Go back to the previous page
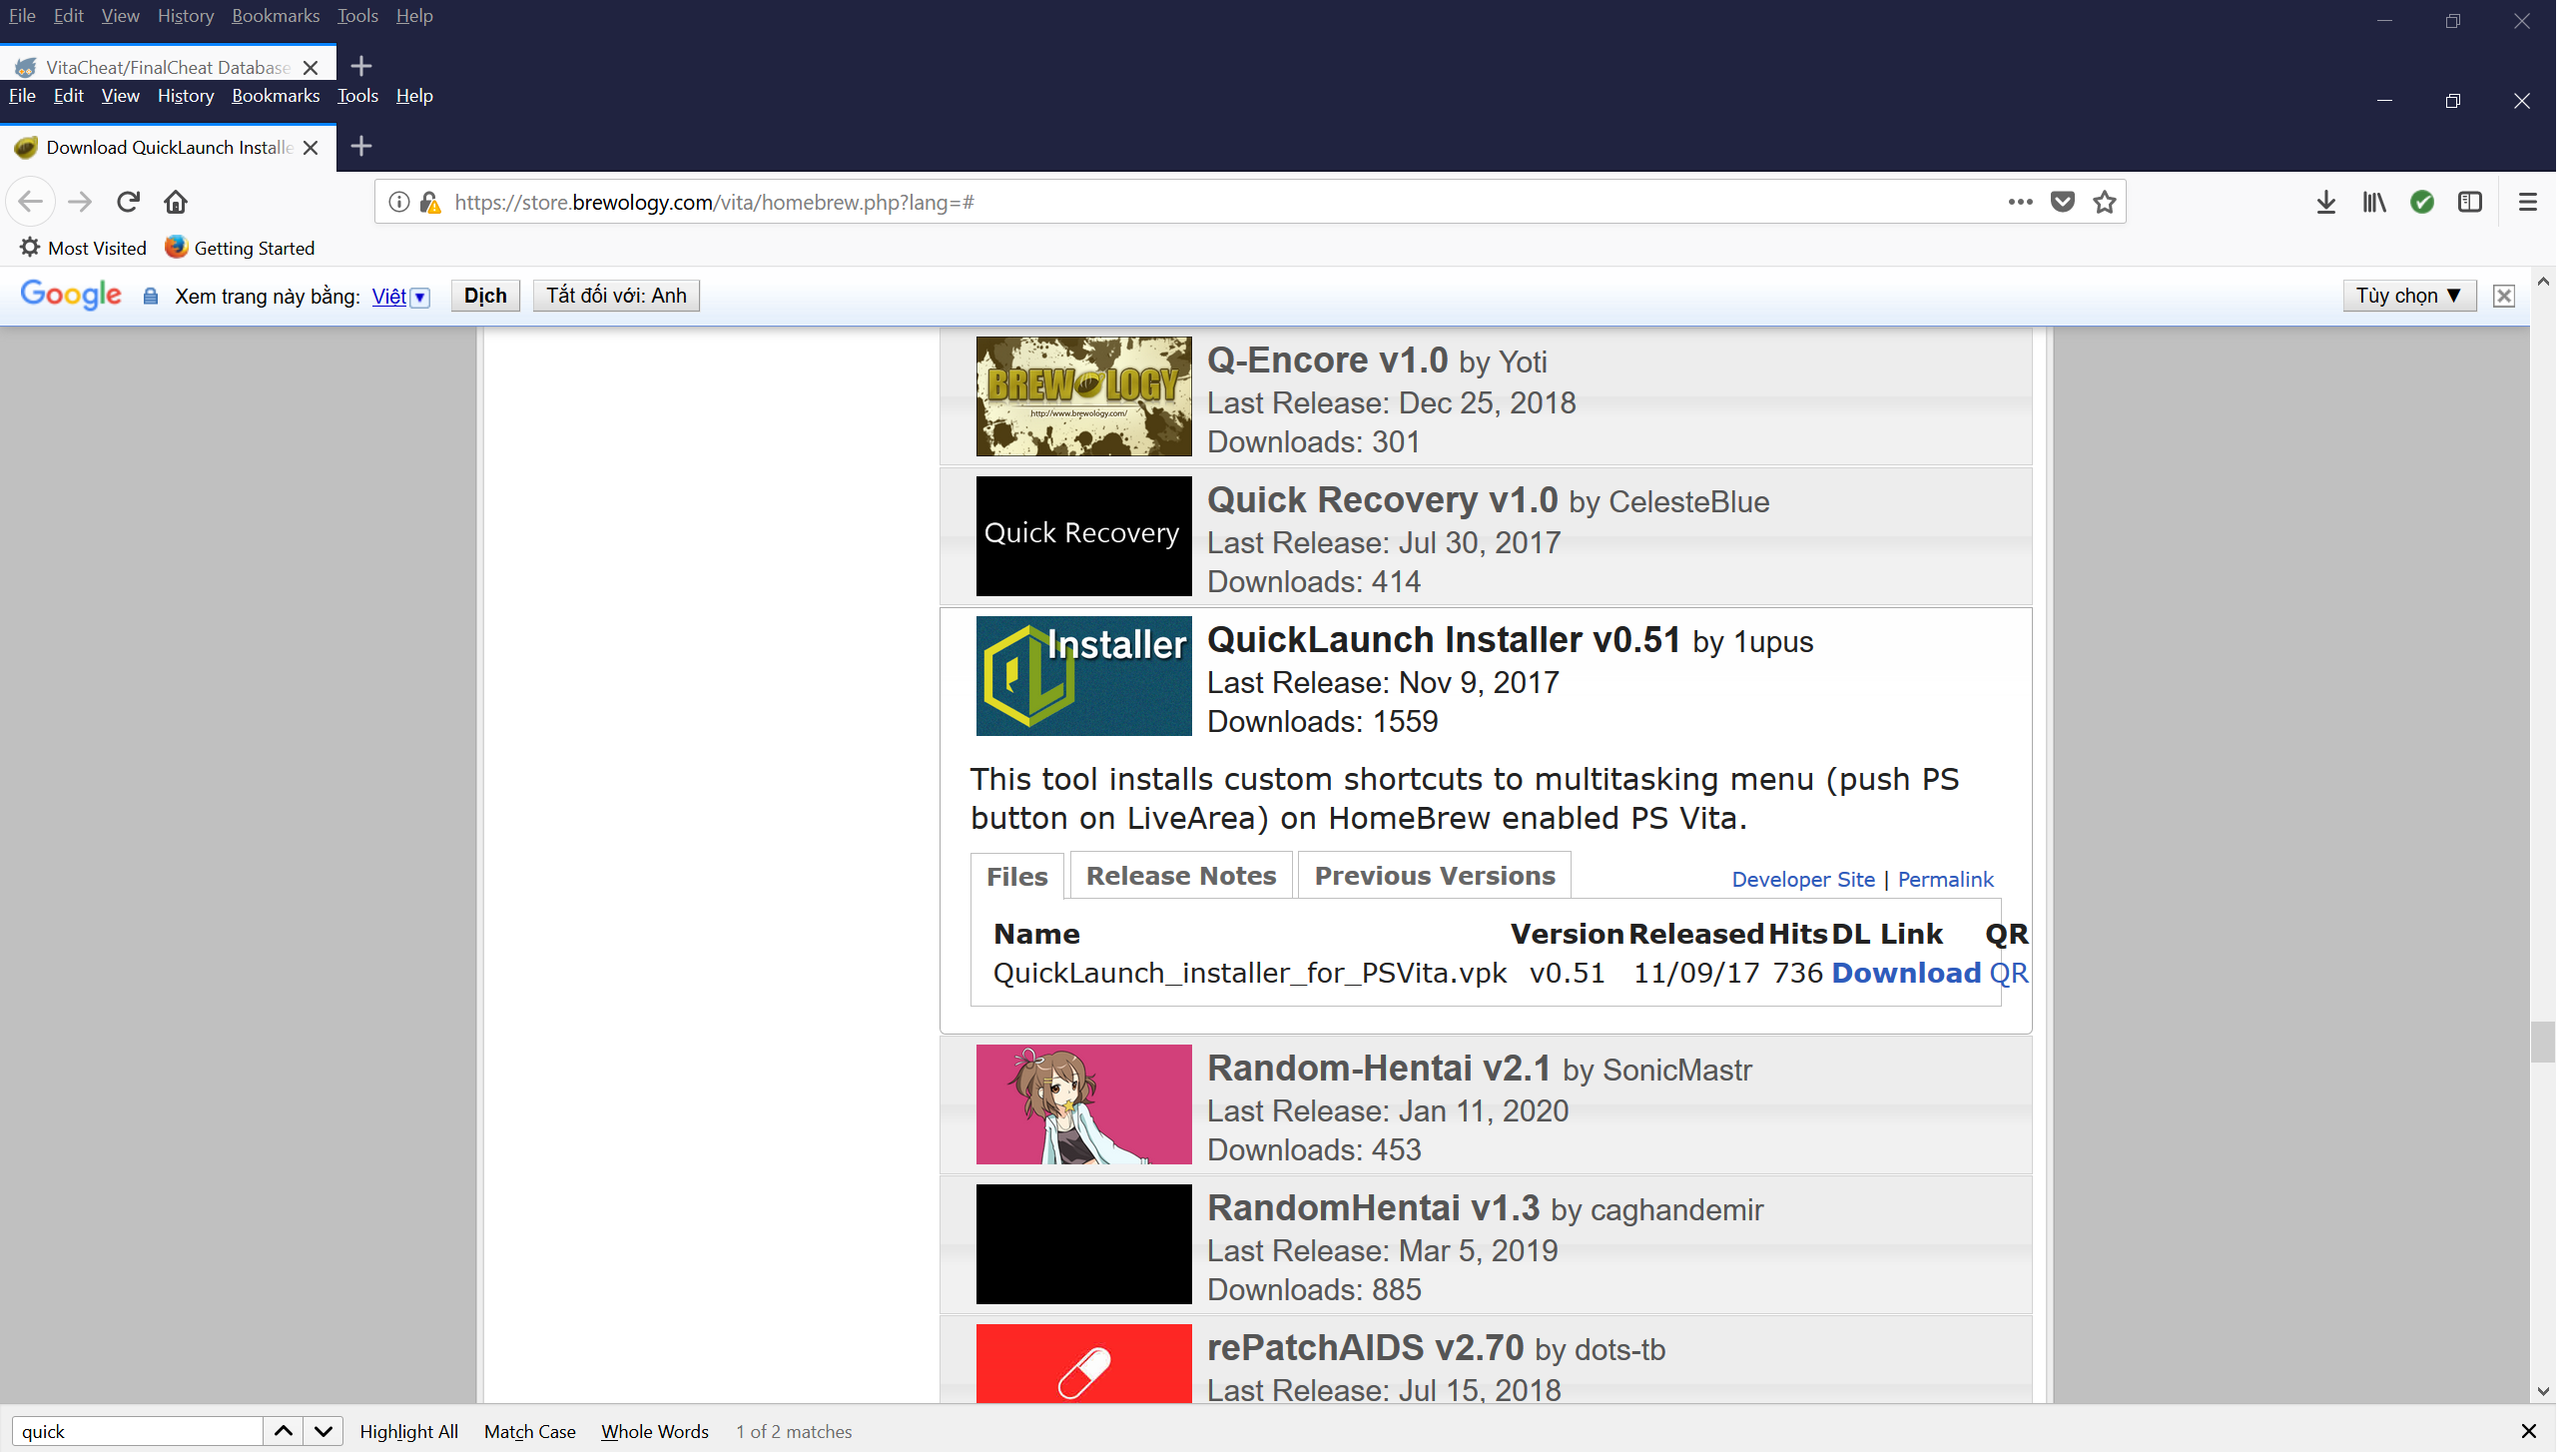The width and height of the screenshot is (2576, 1452). pos(31,202)
